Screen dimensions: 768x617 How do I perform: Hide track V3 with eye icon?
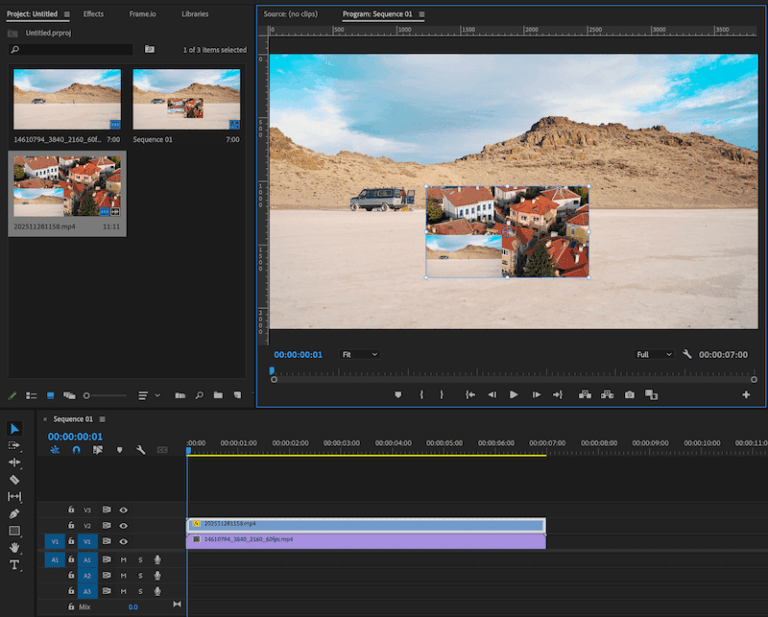pyautogui.click(x=123, y=510)
